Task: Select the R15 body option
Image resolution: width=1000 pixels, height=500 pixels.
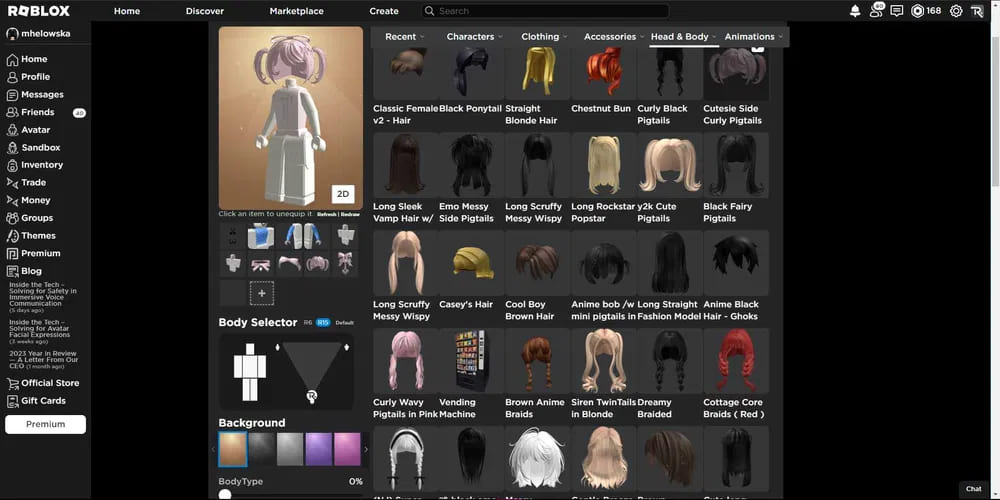Action: coord(323,323)
